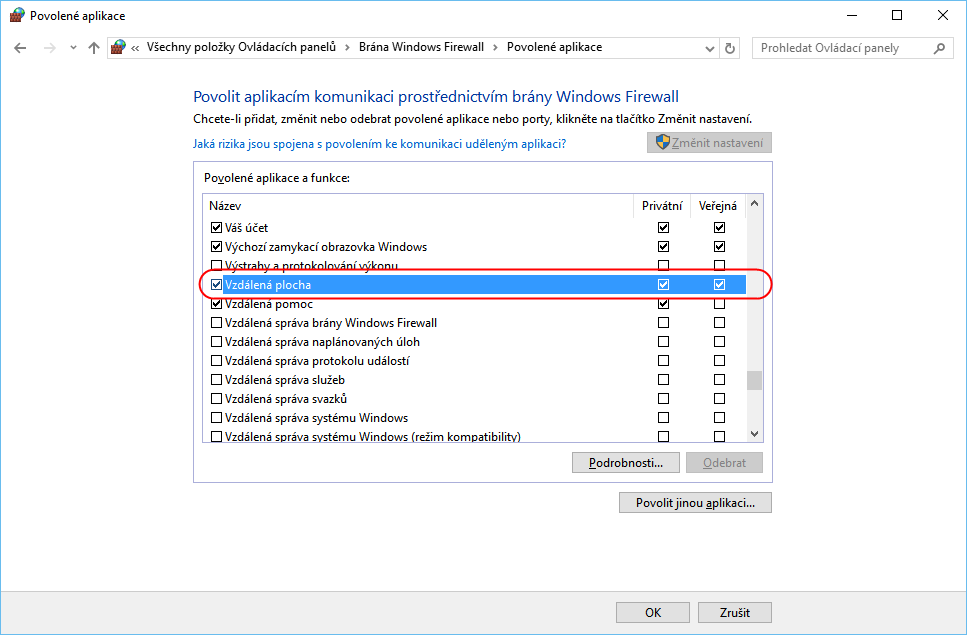The image size is (967, 635).
Task: Click the search magnifier icon
Action: point(939,48)
